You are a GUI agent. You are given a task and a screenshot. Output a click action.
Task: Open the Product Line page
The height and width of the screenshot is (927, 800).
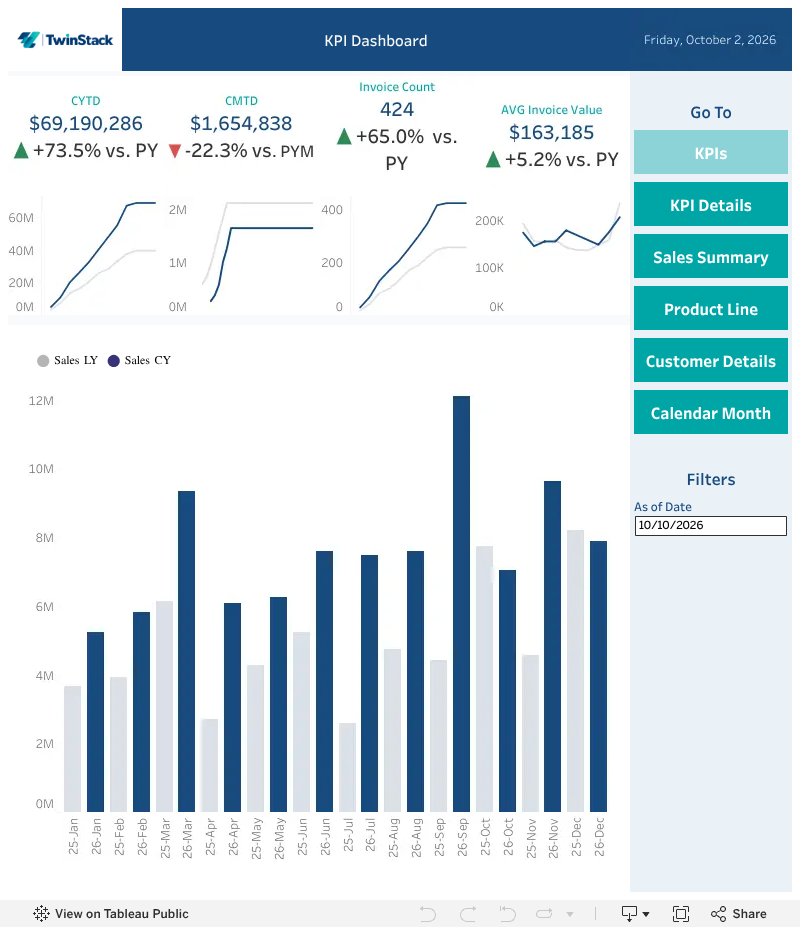(711, 309)
